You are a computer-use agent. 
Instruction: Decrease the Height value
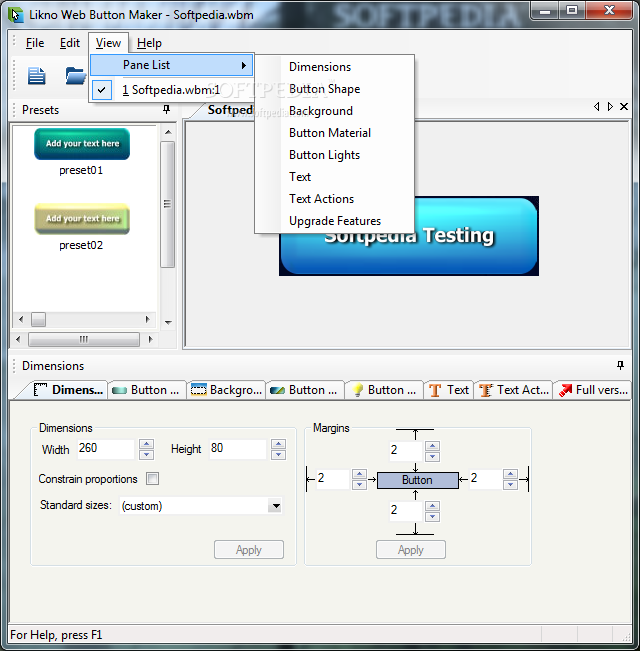(278, 455)
